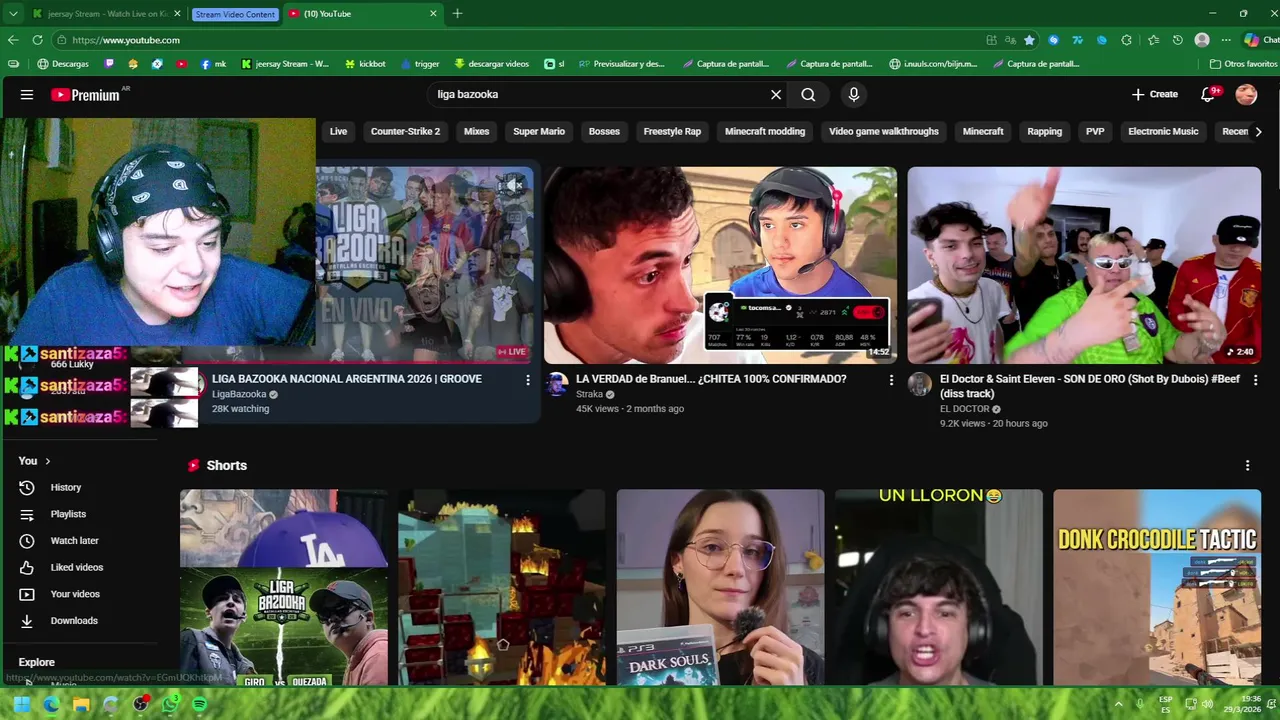This screenshot has width=1280, height=720.
Task: Select the Freestyle Rap chip
Action: 672,132
